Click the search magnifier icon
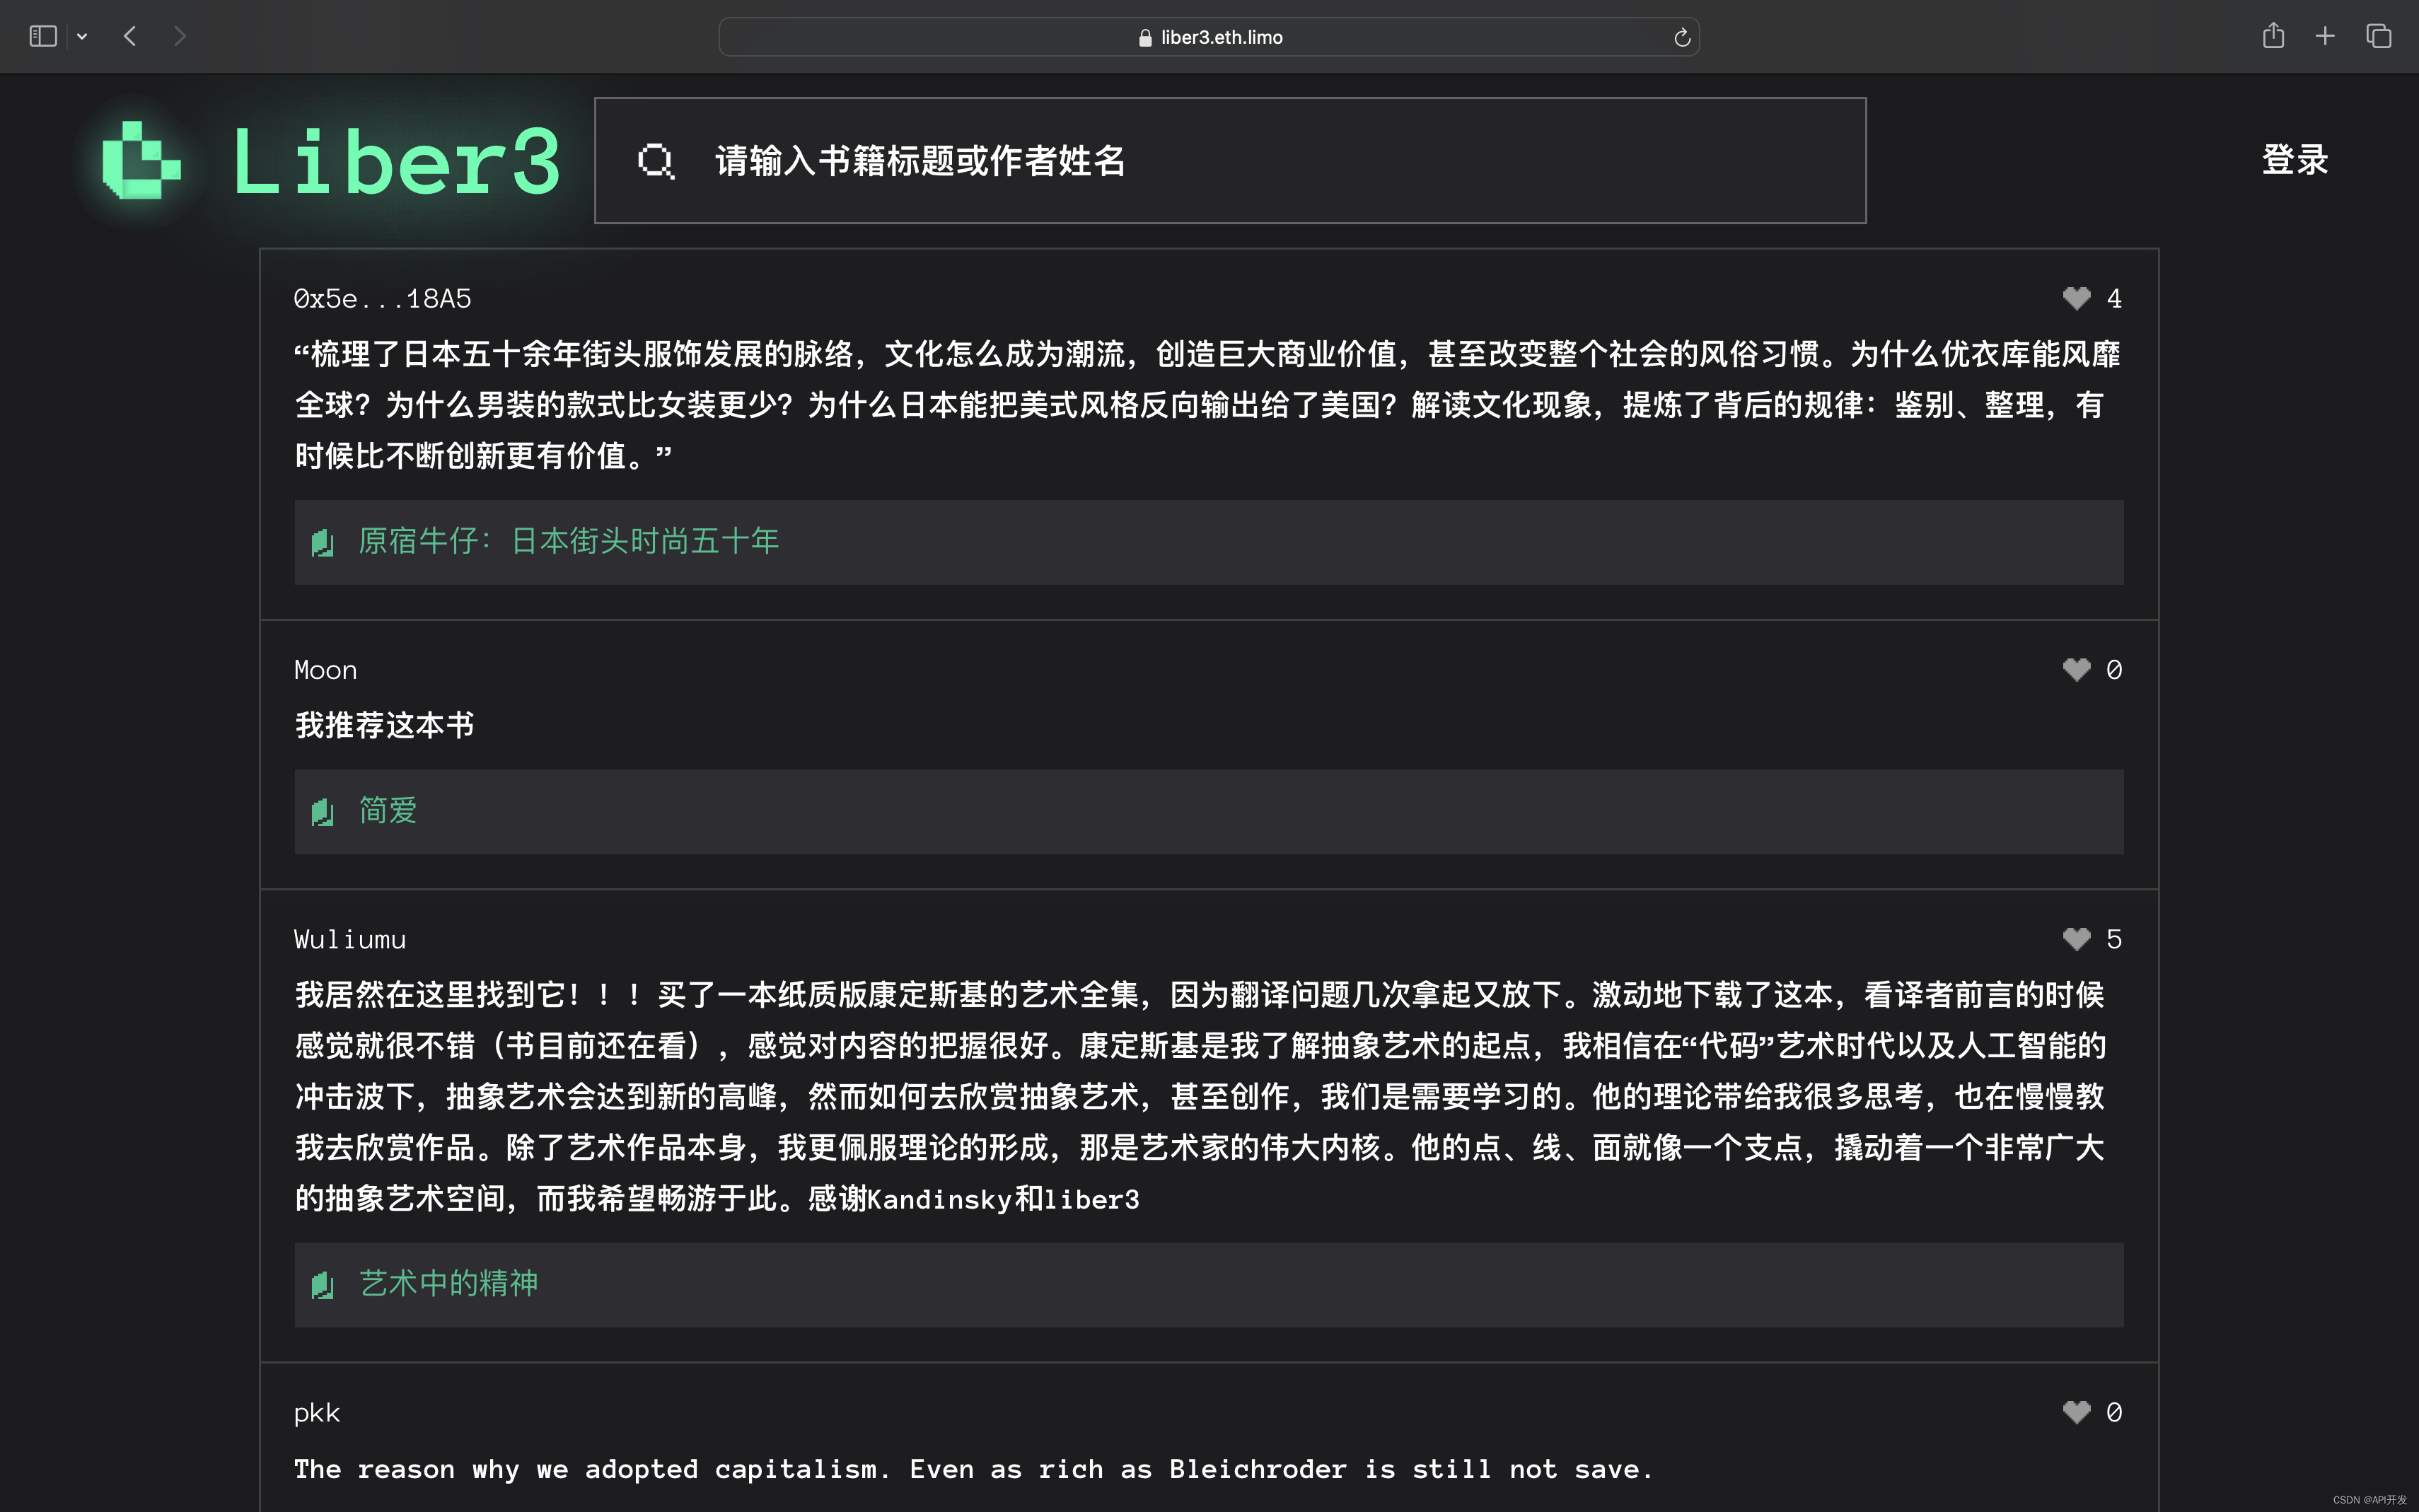 [x=656, y=161]
